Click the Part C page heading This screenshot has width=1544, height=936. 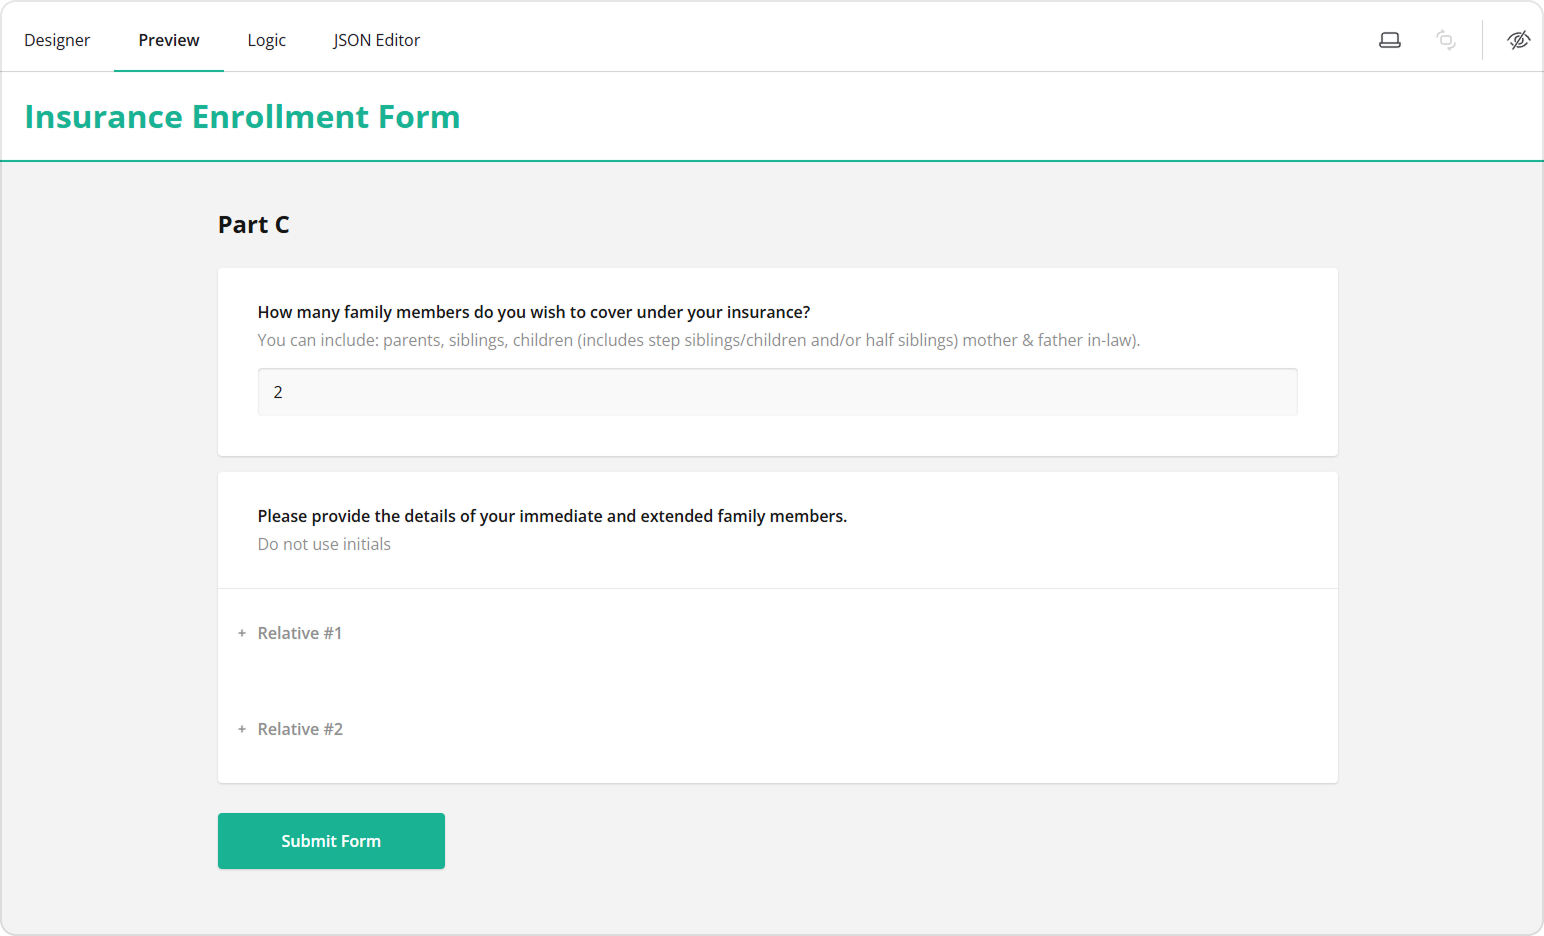[x=254, y=225]
